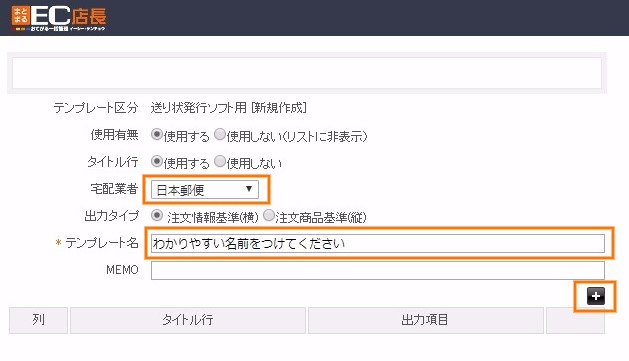Click the MEMO text field
629x361 pixels.
[x=377, y=270]
